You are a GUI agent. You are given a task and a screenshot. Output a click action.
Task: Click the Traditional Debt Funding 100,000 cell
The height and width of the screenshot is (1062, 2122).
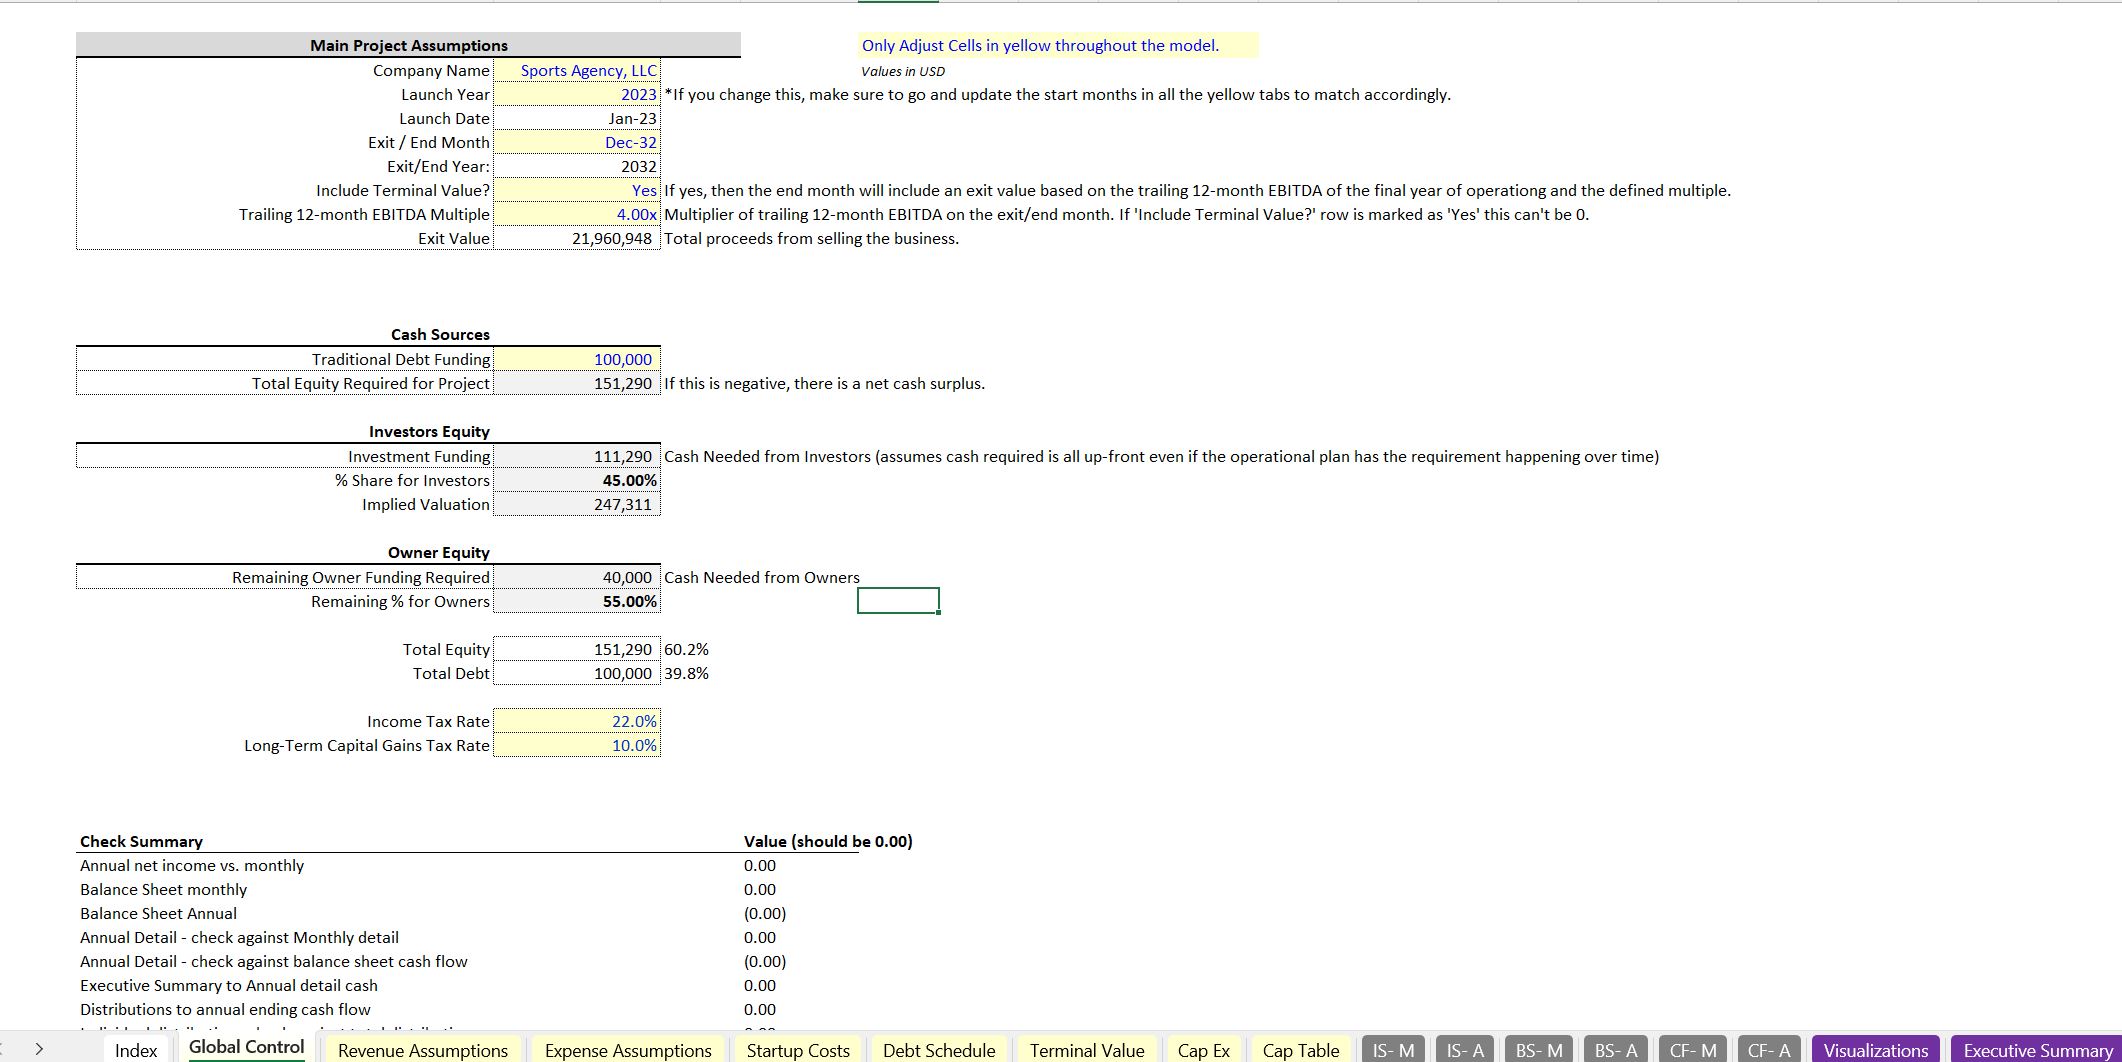point(577,359)
